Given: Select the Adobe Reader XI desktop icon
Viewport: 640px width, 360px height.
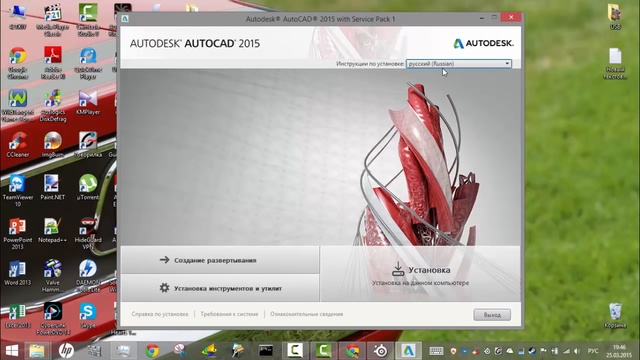Looking at the screenshot, I should point(53,62).
